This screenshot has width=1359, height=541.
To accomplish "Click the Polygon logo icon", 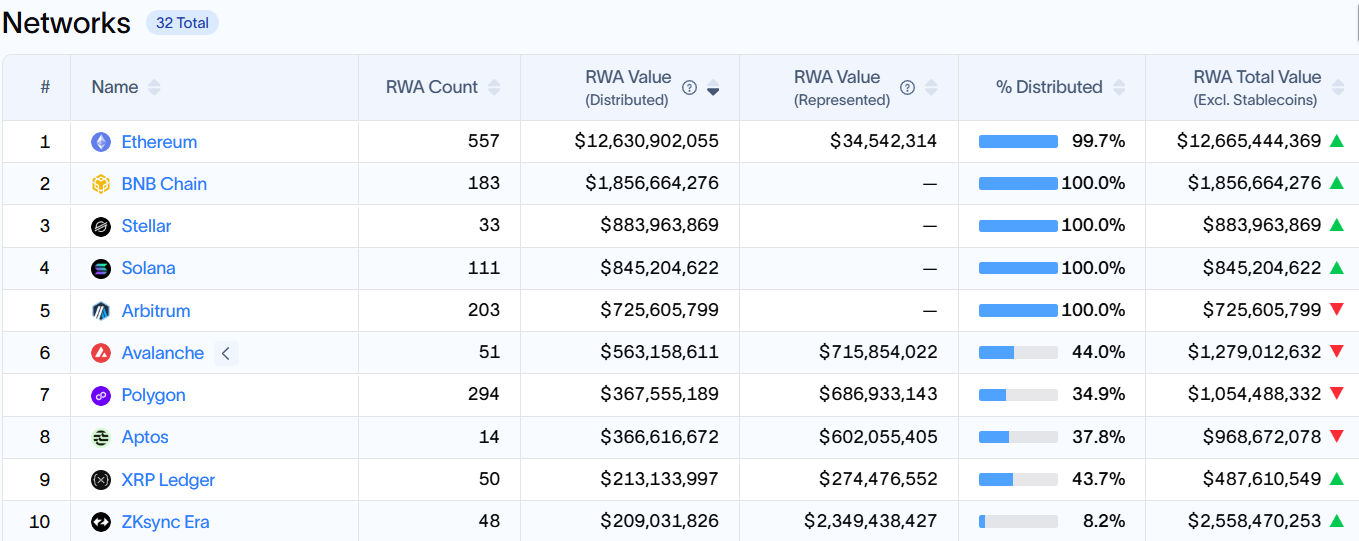I will point(101,396).
